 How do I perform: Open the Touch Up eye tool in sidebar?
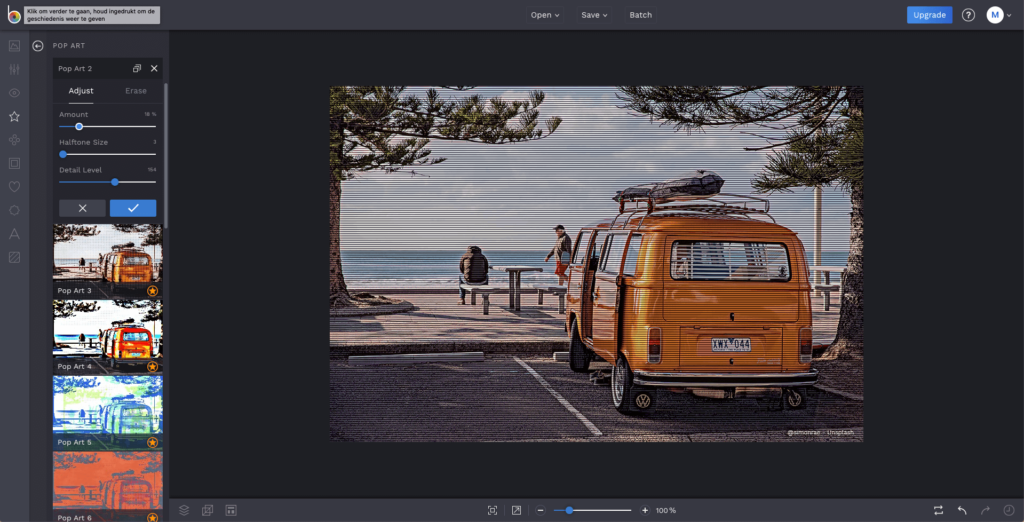pyautogui.click(x=14, y=93)
